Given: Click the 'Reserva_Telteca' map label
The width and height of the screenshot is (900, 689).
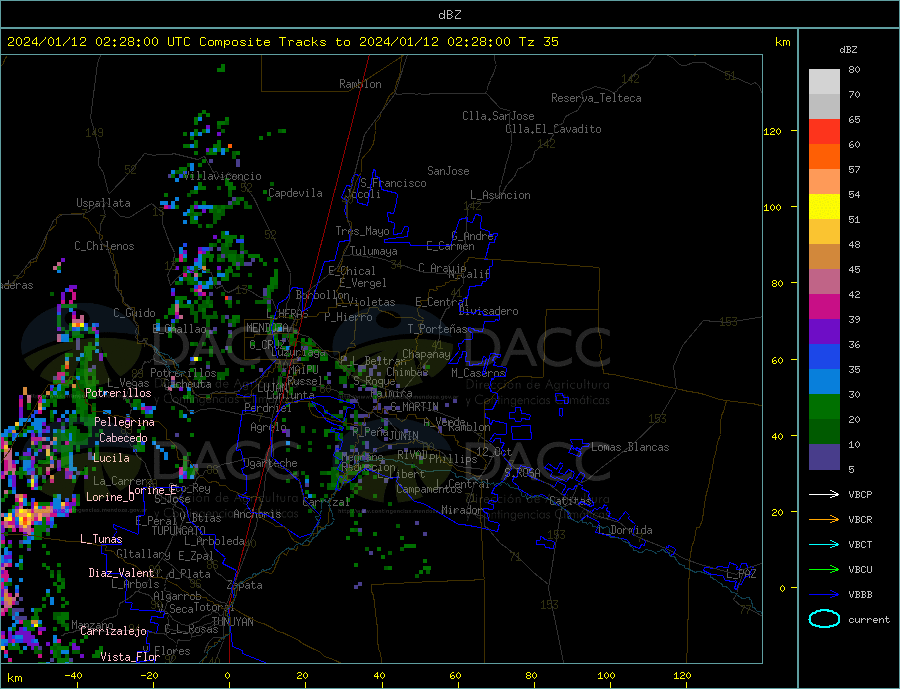Looking at the screenshot, I should click(596, 98).
